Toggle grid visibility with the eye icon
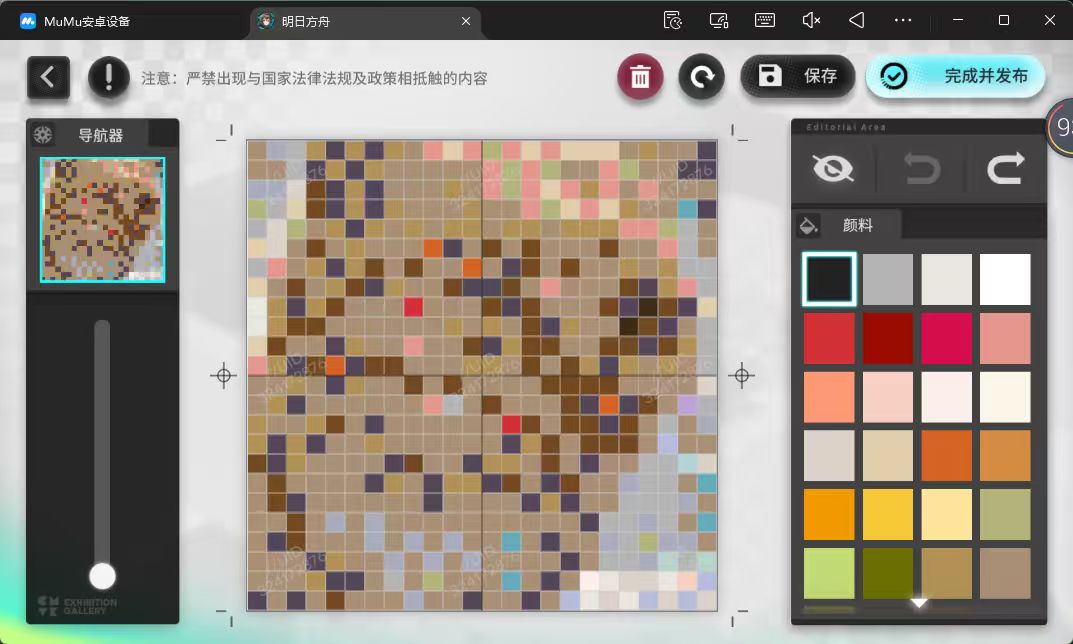 pos(833,168)
